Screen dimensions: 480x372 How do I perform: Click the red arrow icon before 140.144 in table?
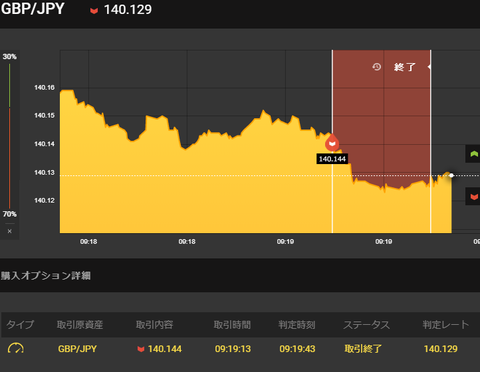[x=141, y=349]
